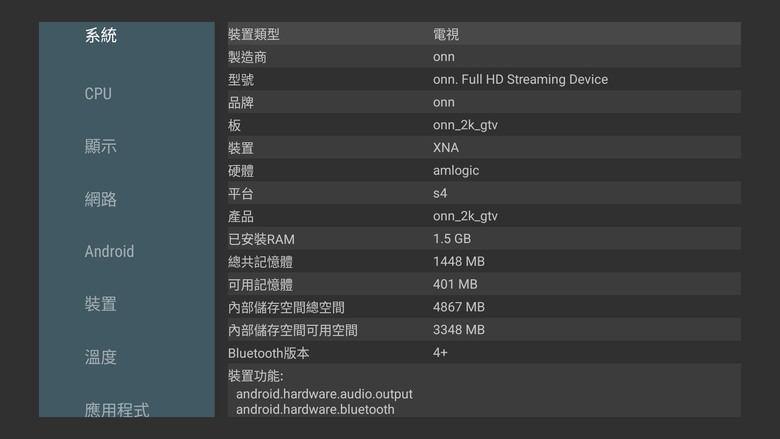Click the 1448 MB value
Viewport: 780px width, 439px height.
point(459,262)
